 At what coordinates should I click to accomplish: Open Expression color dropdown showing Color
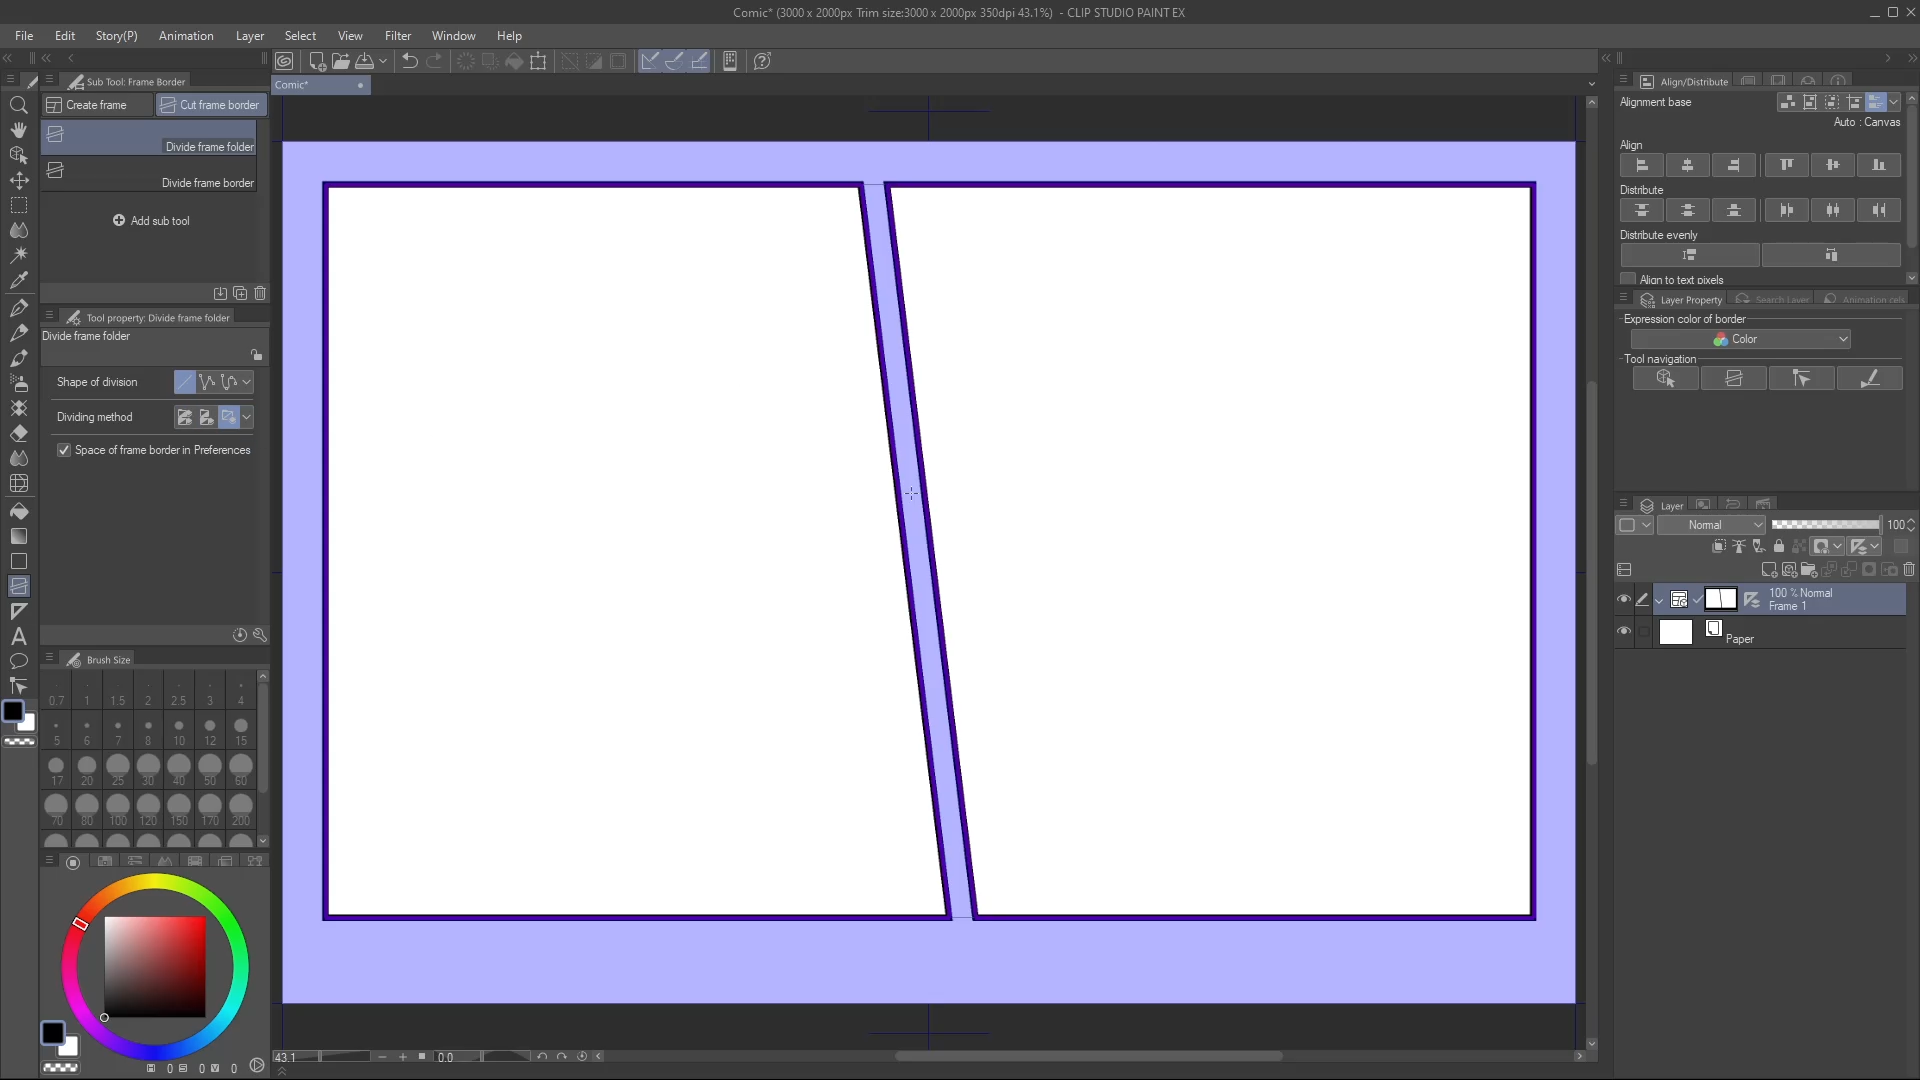(x=1740, y=340)
